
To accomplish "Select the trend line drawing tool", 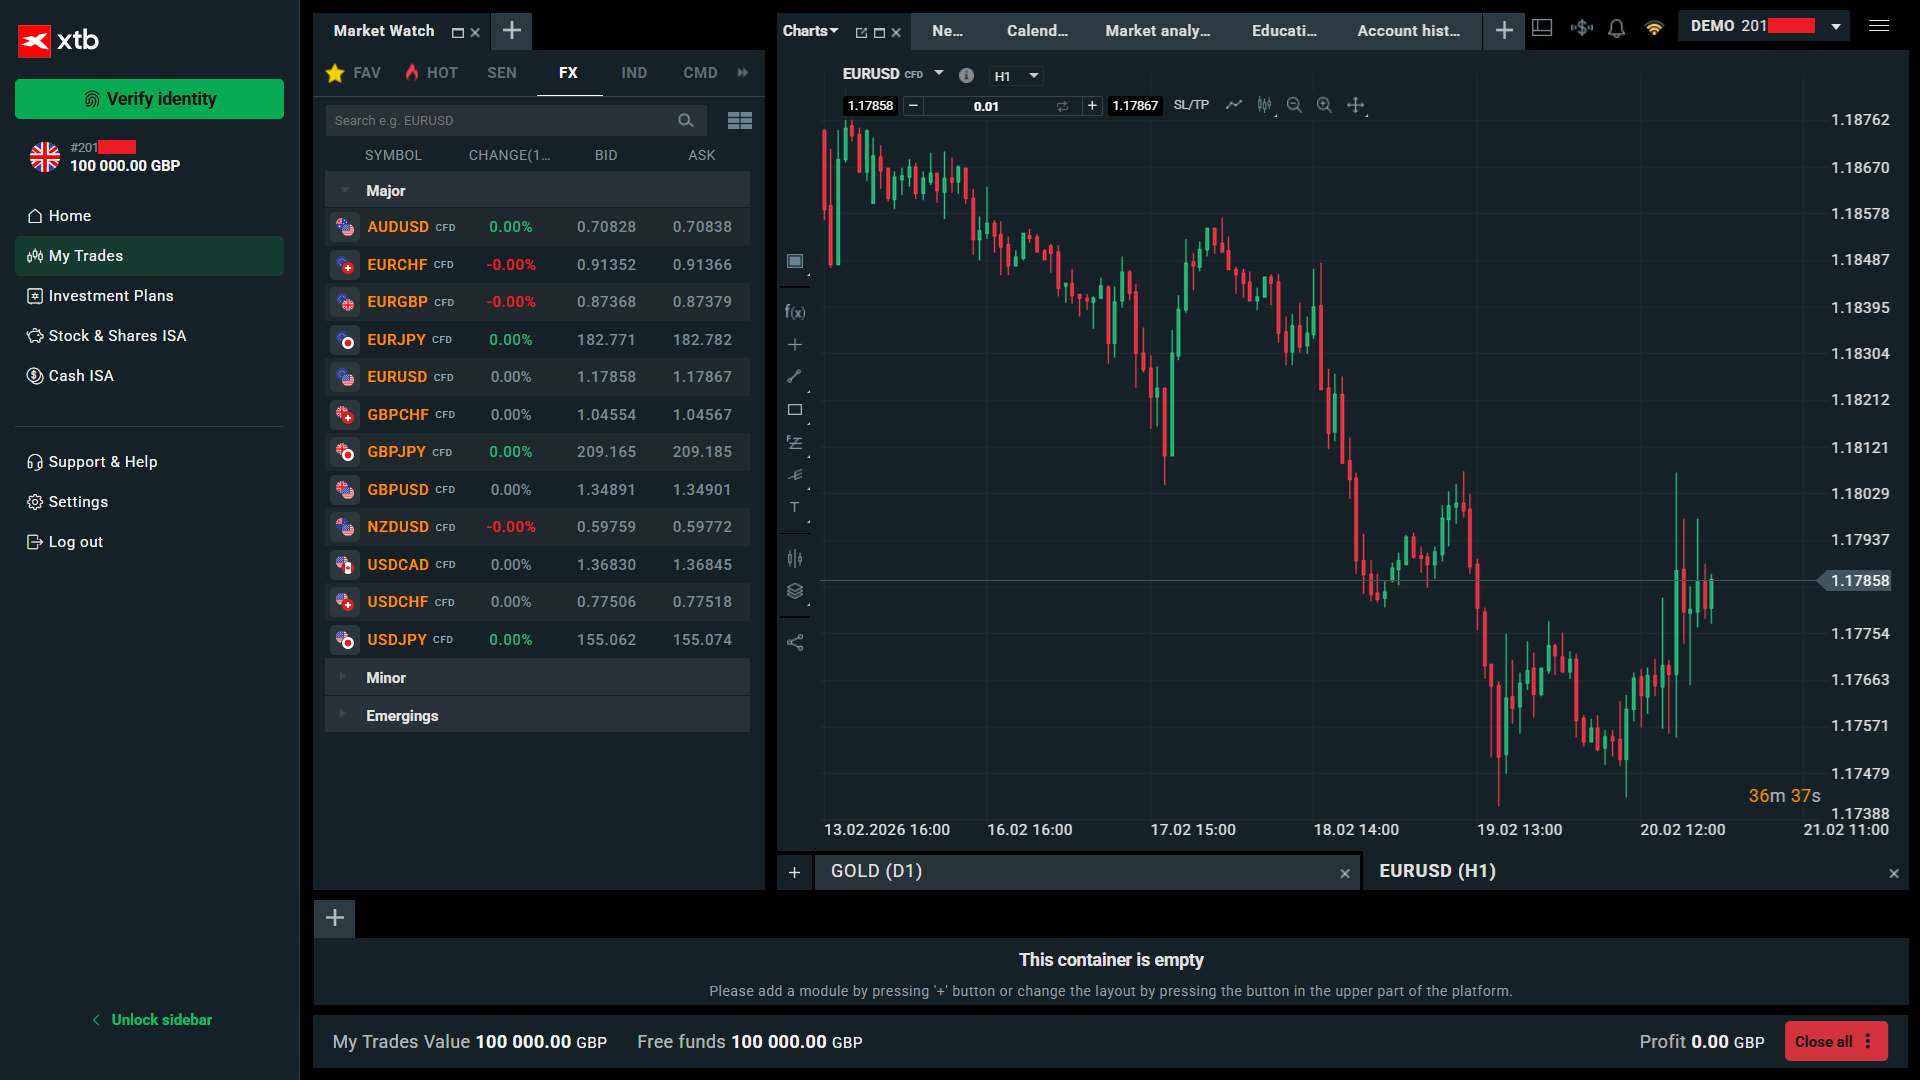I will click(795, 377).
